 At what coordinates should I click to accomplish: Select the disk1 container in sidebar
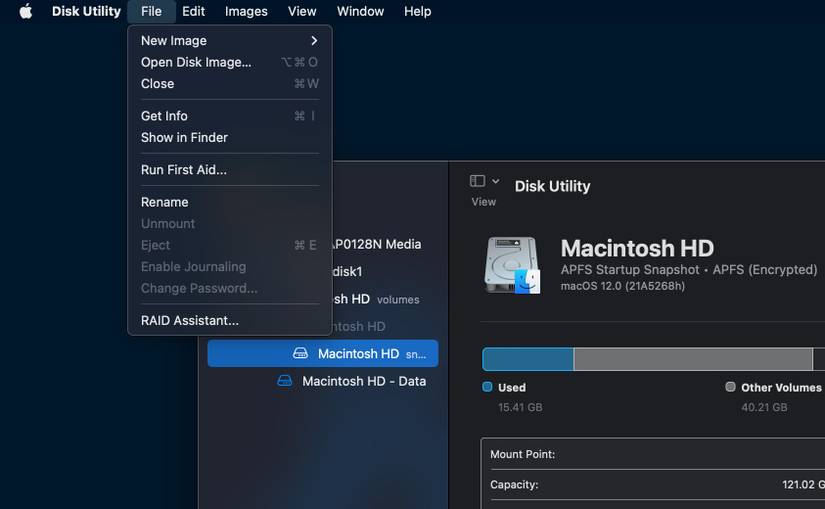(348, 272)
